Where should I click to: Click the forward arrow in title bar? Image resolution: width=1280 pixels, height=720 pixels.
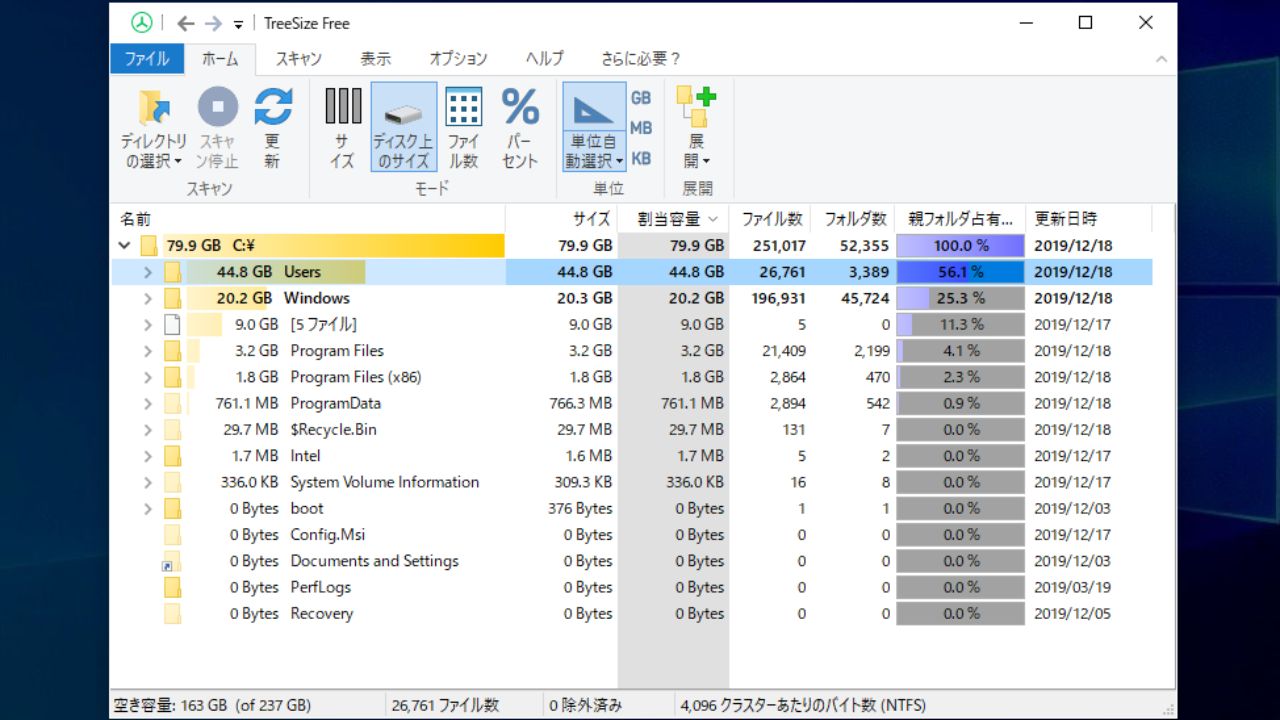click(212, 23)
